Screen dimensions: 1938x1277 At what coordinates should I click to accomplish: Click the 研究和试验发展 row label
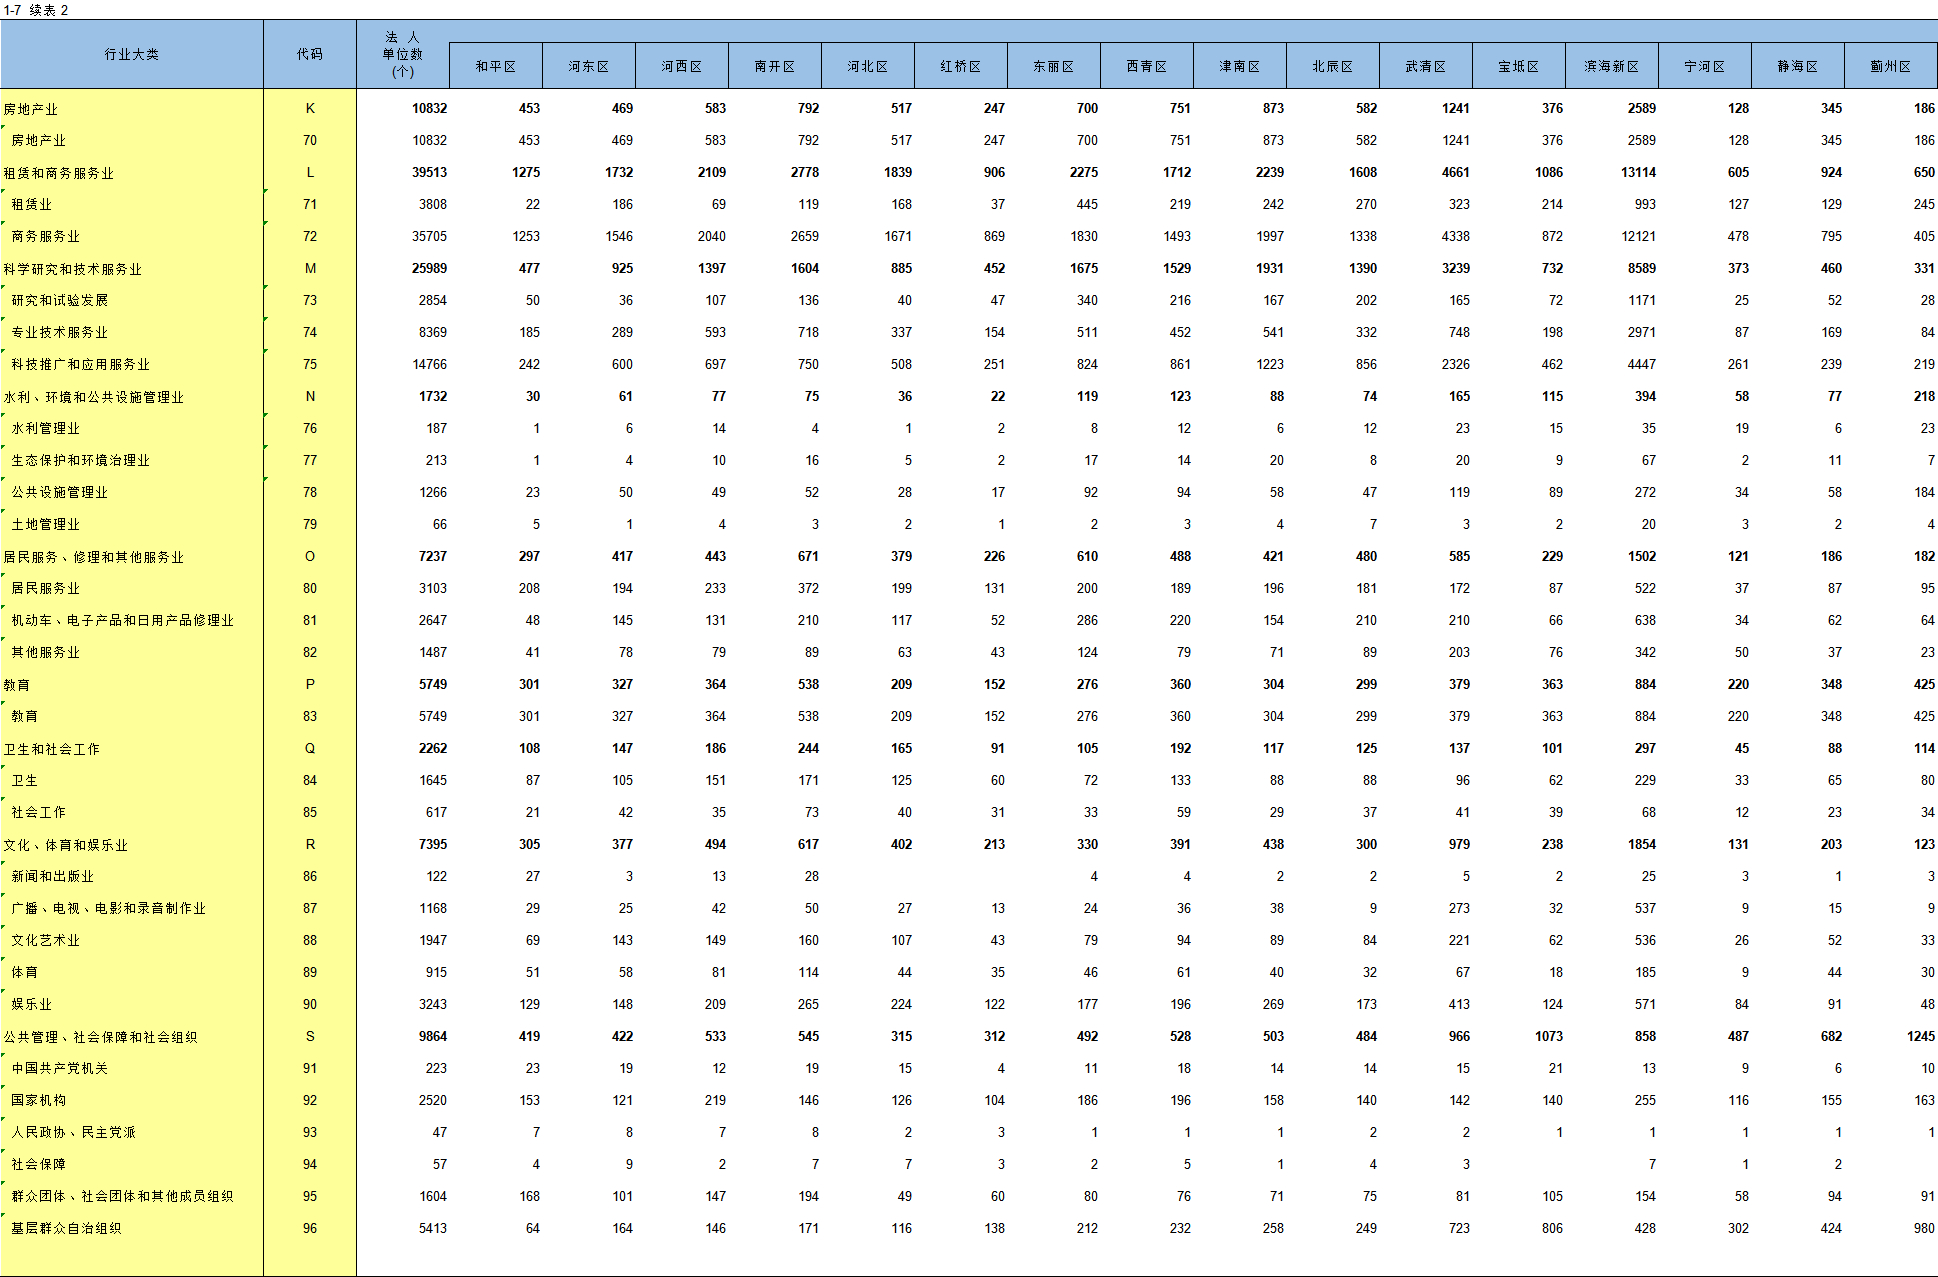pyautogui.click(x=59, y=300)
